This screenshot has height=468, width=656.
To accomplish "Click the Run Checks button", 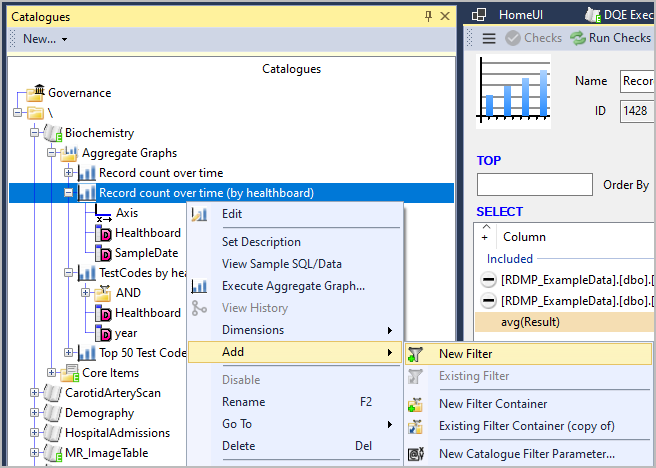I will click(x=611, y=38).
